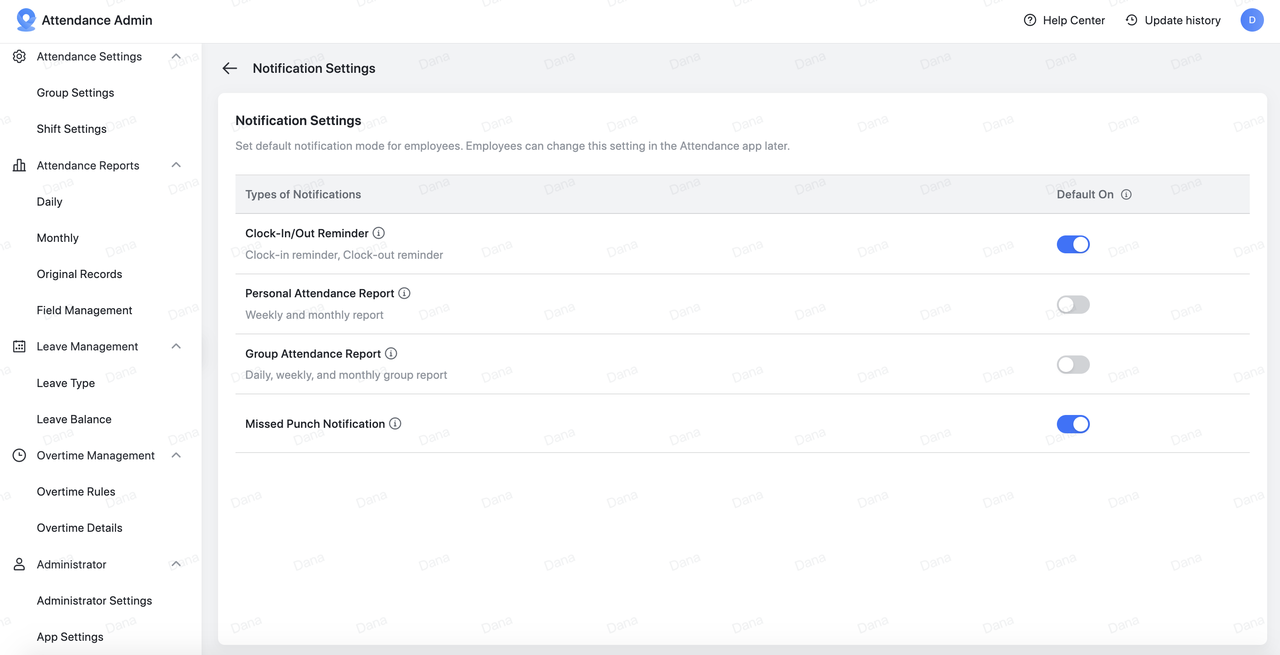Screen dimensions: 1280x655
Task: Collapse the Attendance Settings section
Action: click(x=176, y=57)
